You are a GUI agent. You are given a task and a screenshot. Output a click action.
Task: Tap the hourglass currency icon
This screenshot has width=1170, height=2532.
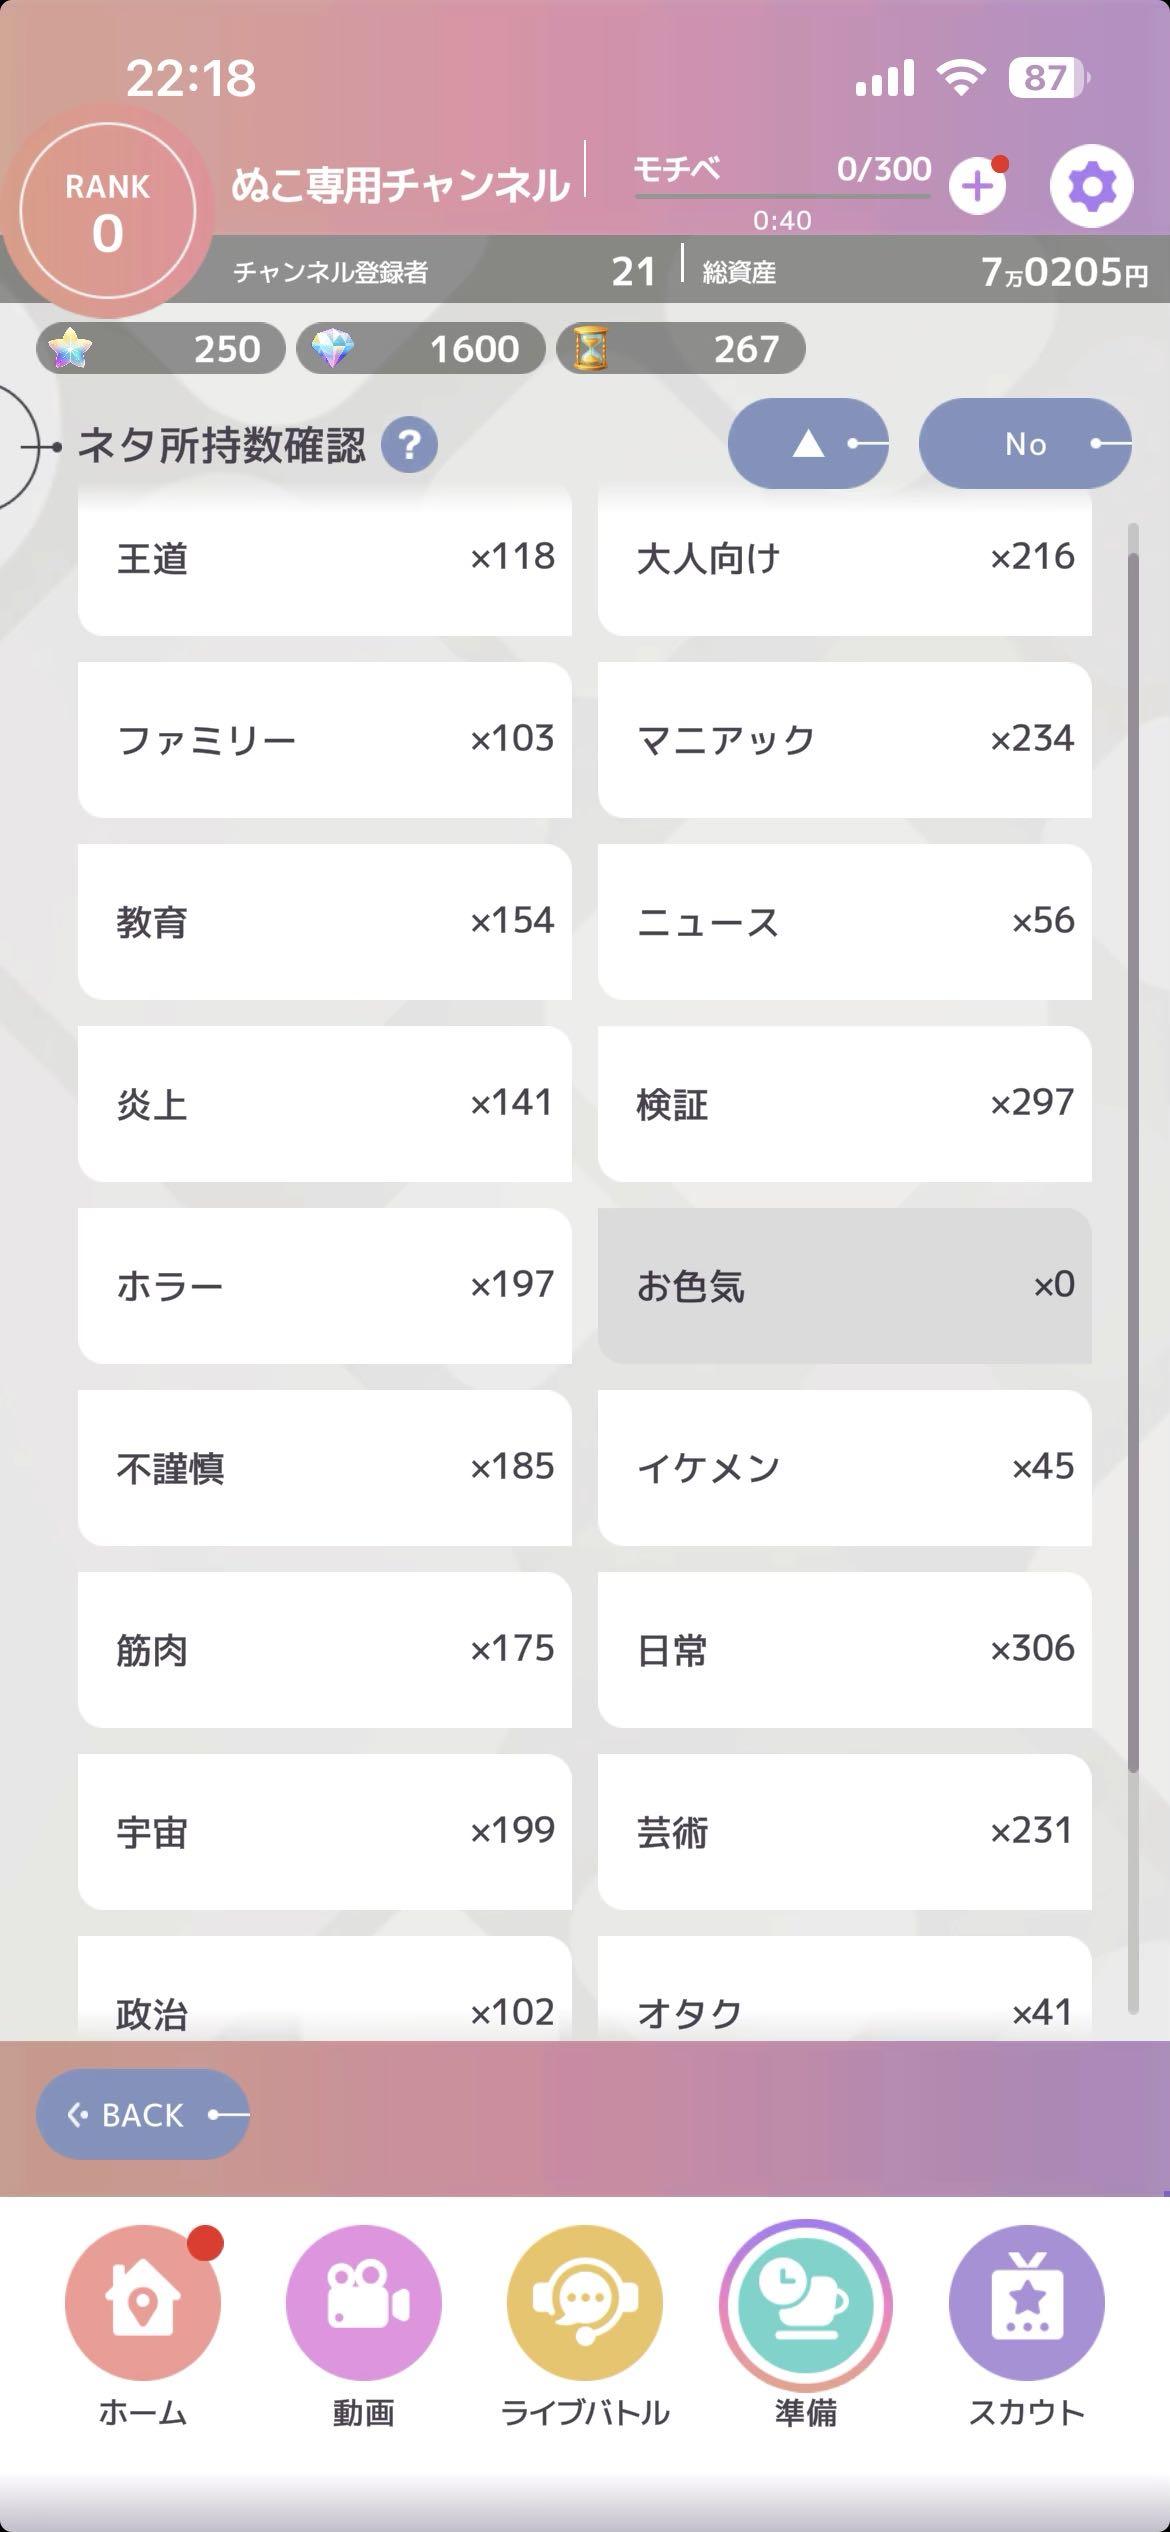(x=590, y=349)
